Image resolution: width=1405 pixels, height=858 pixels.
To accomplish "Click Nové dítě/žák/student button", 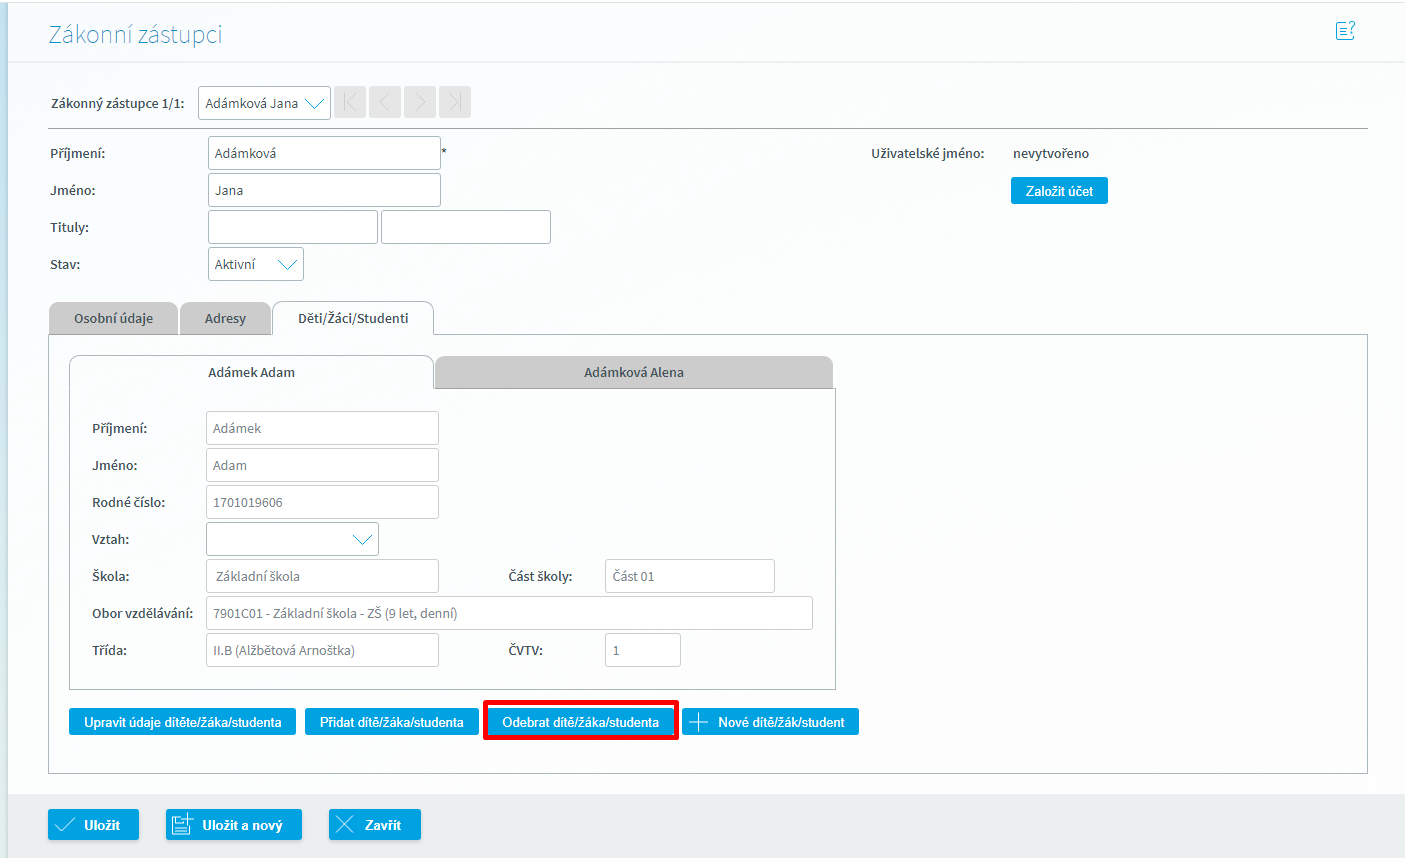I will 770,722.
